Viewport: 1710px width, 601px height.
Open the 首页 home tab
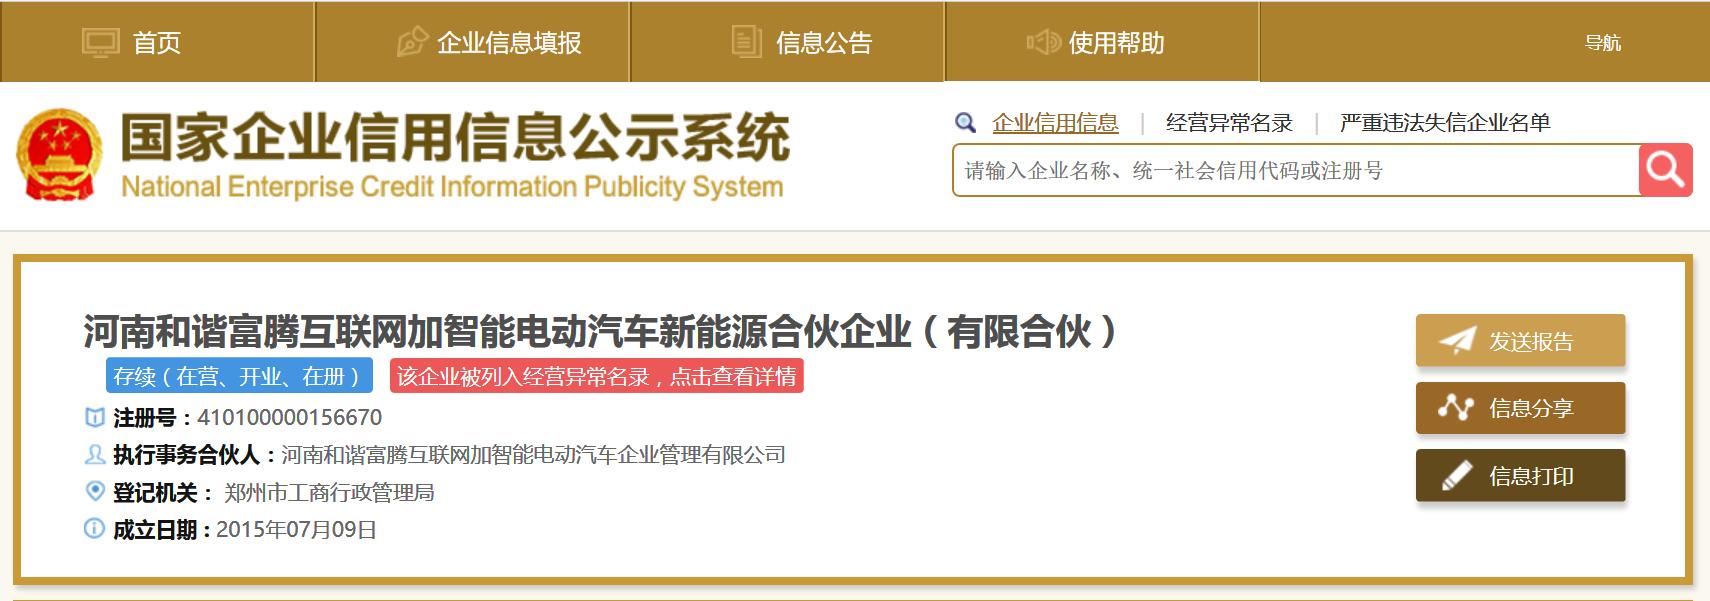(x=157, y=42)
